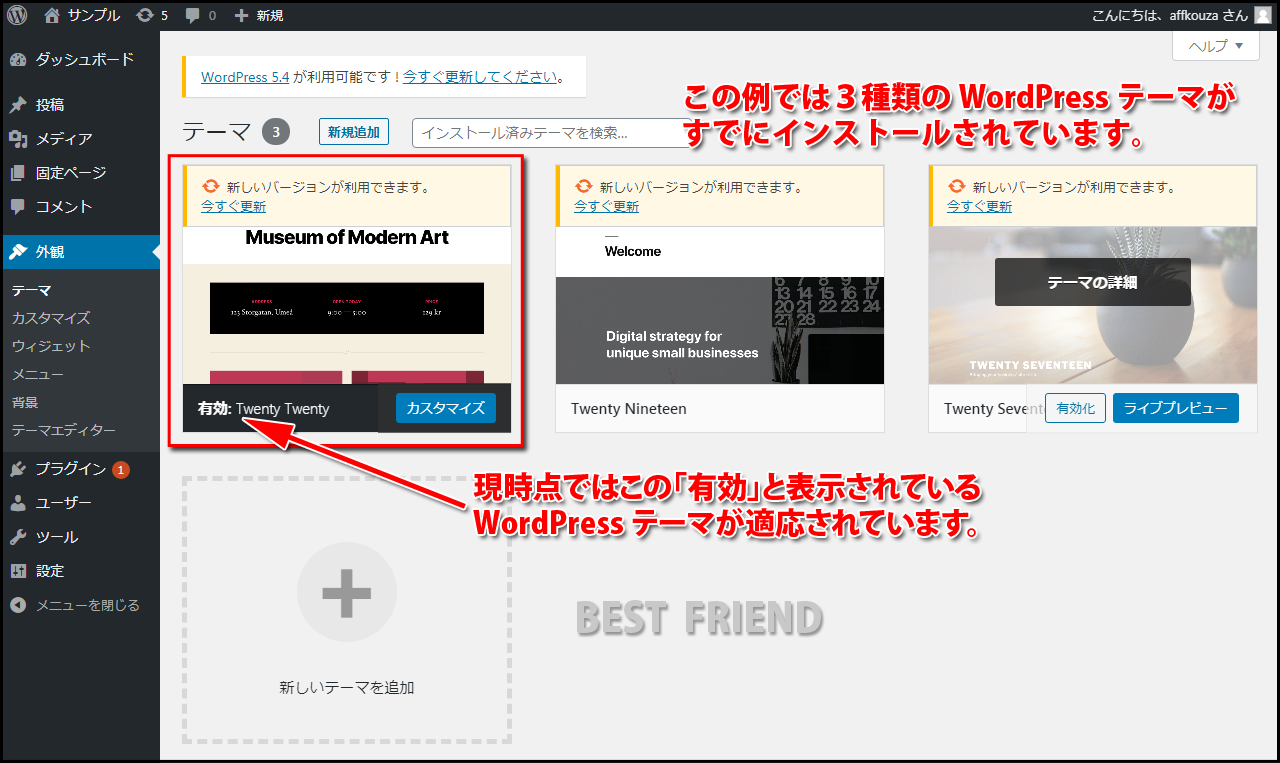
Task: Open the comments bubble showing 0
Action: pyautogui.click(x=201, y=15)
